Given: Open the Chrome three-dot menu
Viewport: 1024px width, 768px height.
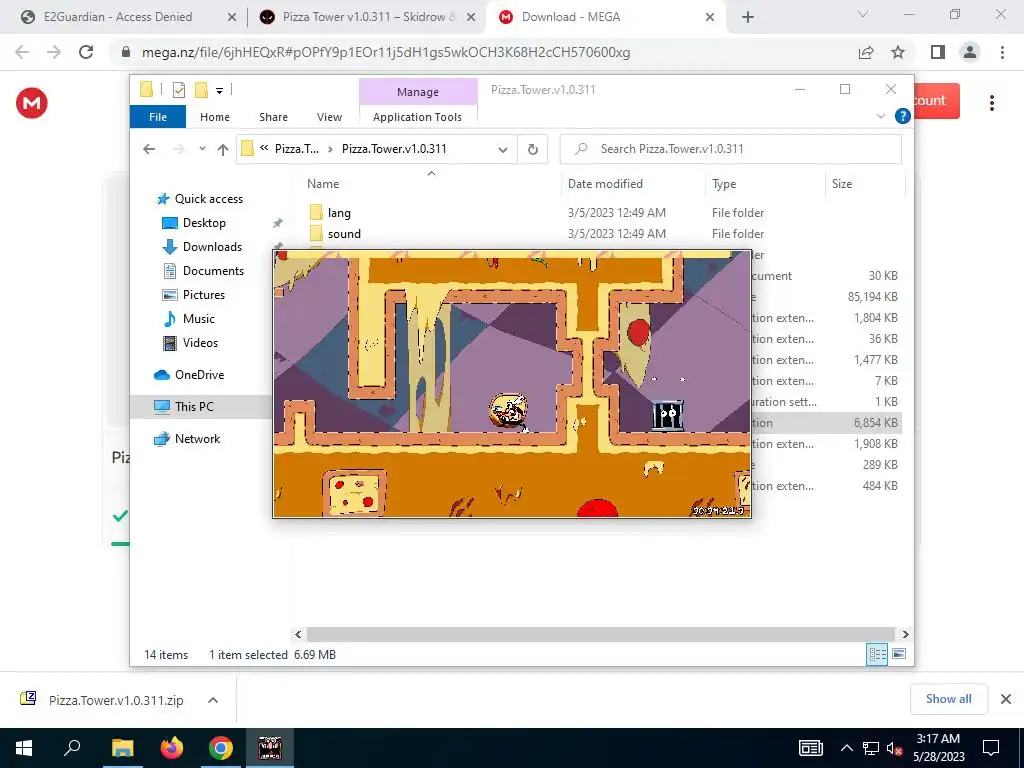Looking at the screenshot, I should coord(1002,52).
